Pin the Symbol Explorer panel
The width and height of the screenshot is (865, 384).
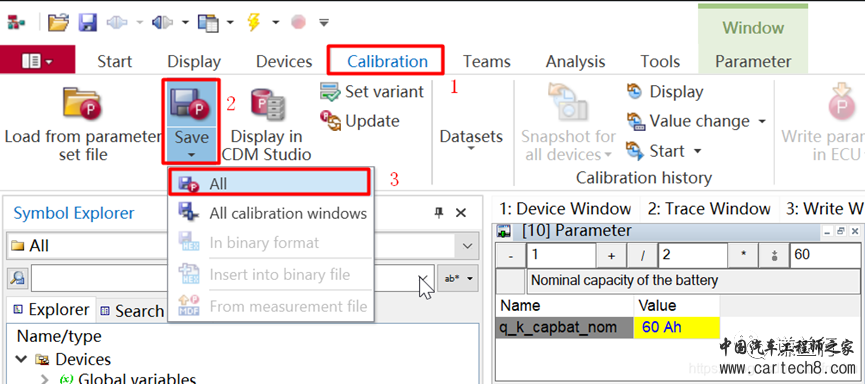point(439,212)
